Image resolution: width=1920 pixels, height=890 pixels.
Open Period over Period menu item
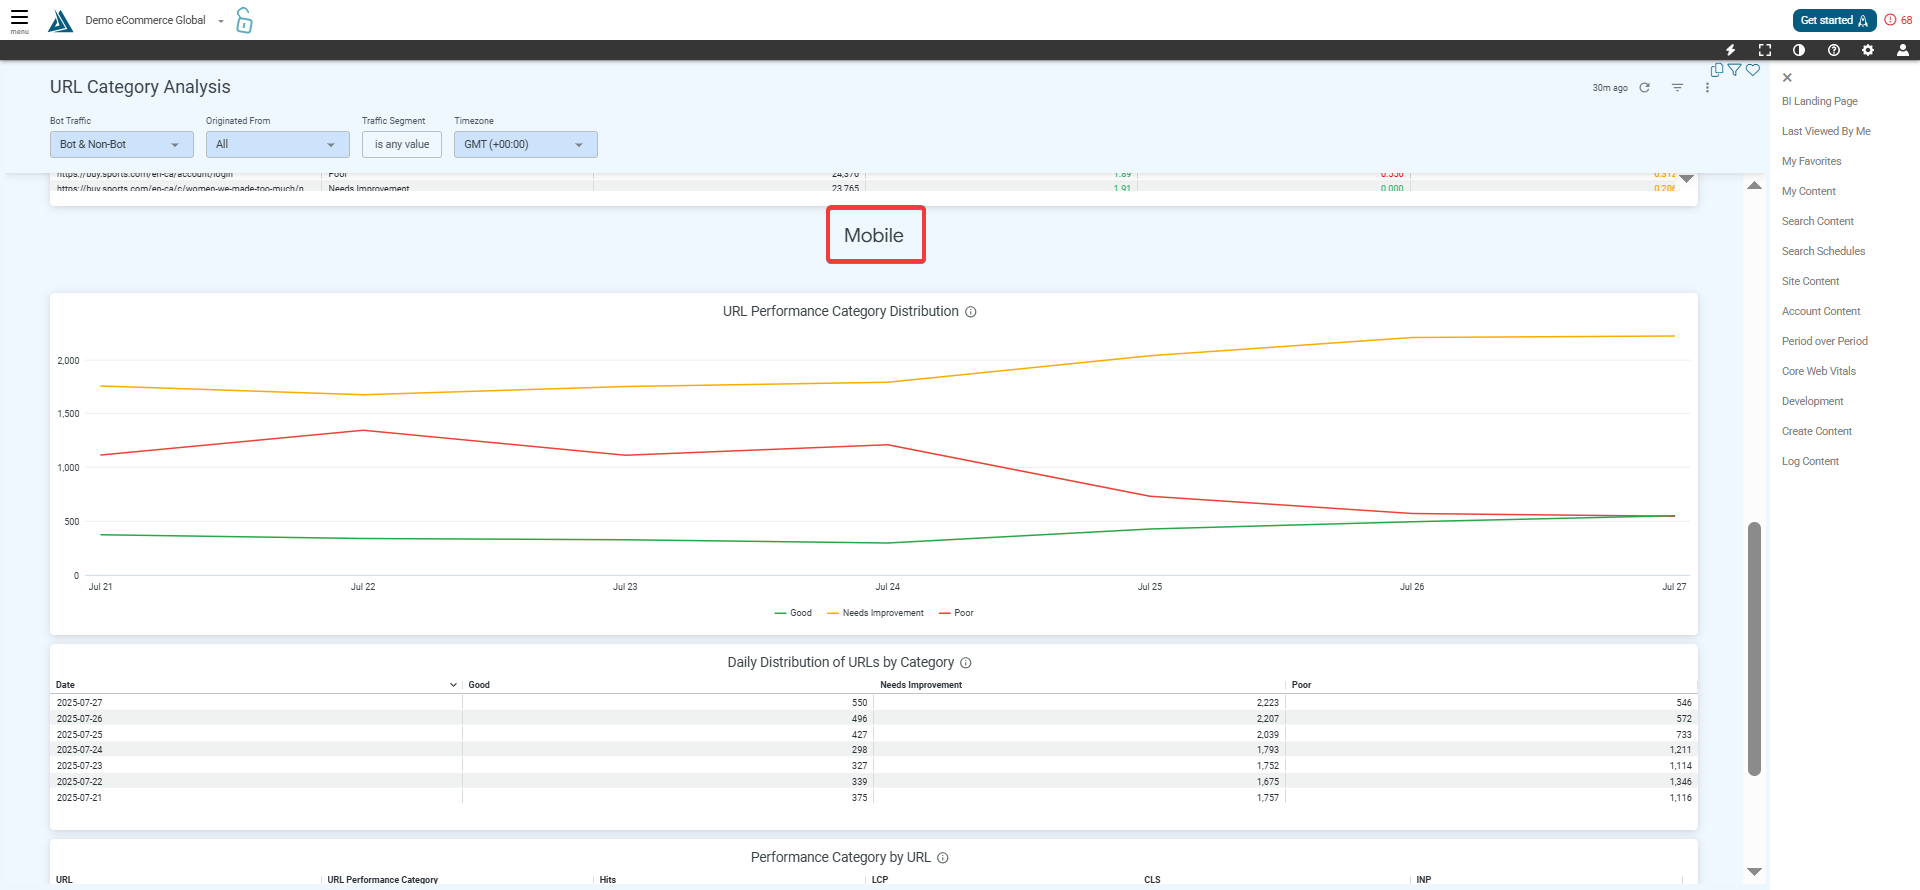coord(1824,341)
